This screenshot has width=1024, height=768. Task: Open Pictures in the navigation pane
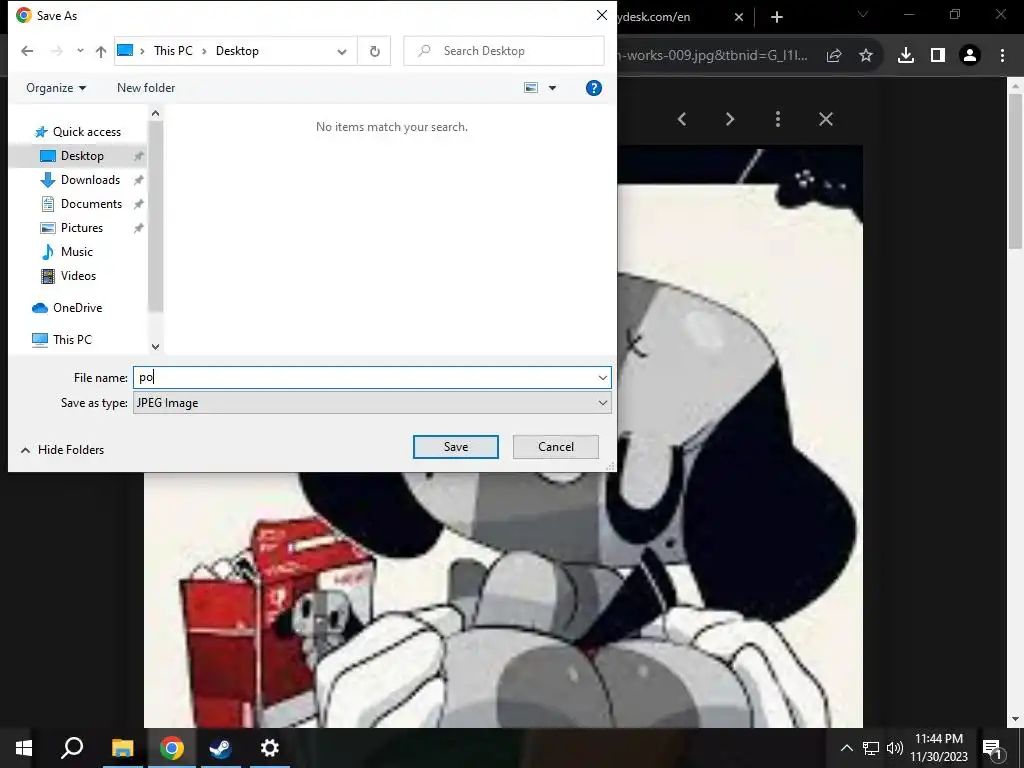point(82,228)
